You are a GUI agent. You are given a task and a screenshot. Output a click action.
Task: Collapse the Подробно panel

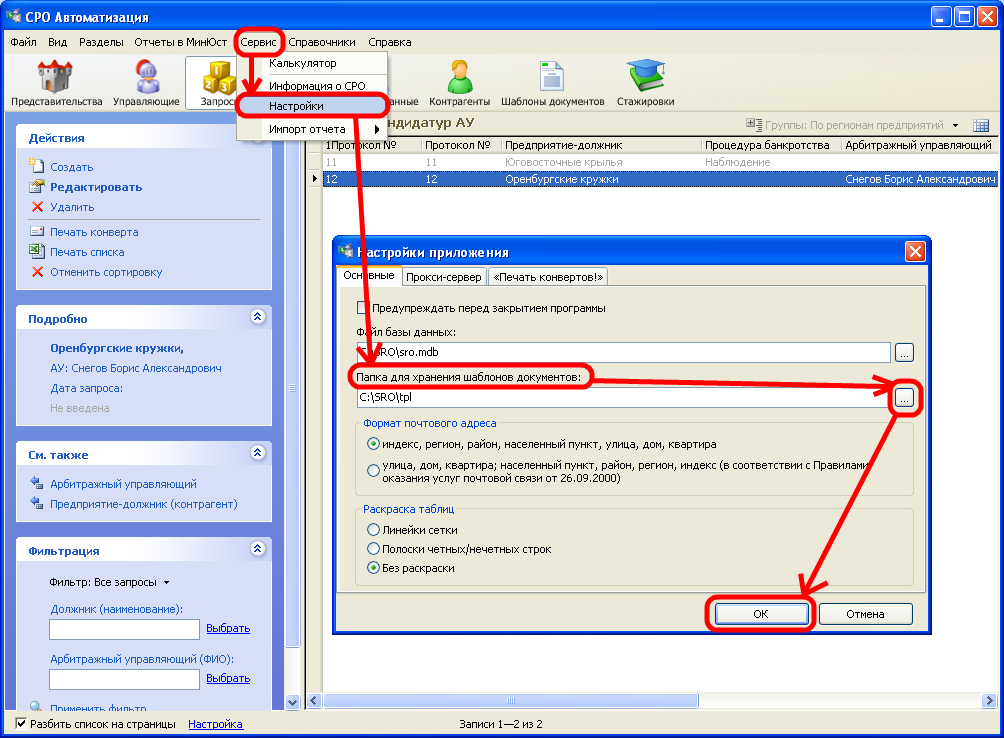click(x=257, y=317)
